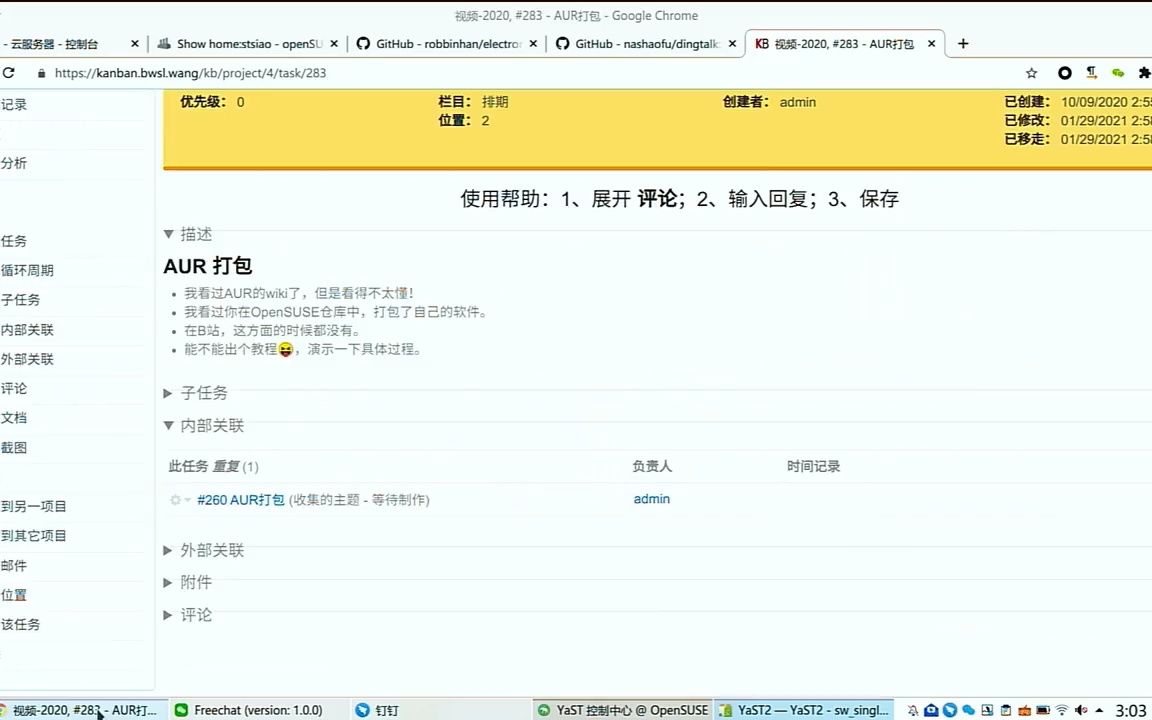
Task: Open a new browser tab
Action: point(962,43)
